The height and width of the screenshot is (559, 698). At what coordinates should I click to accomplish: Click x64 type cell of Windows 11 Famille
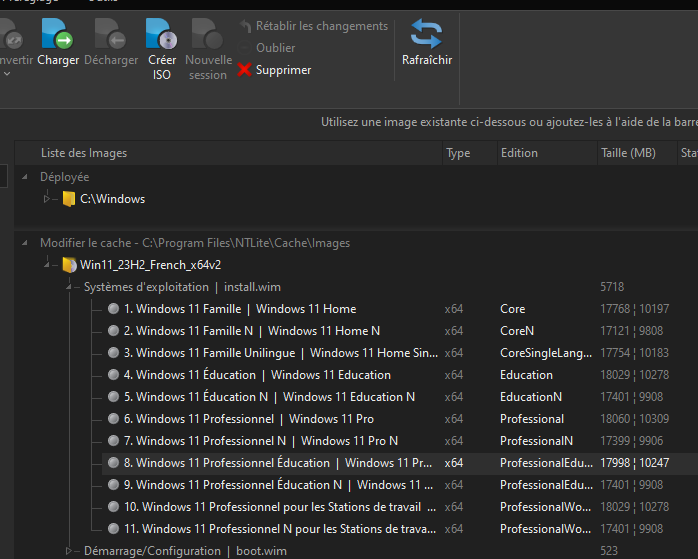454,309
